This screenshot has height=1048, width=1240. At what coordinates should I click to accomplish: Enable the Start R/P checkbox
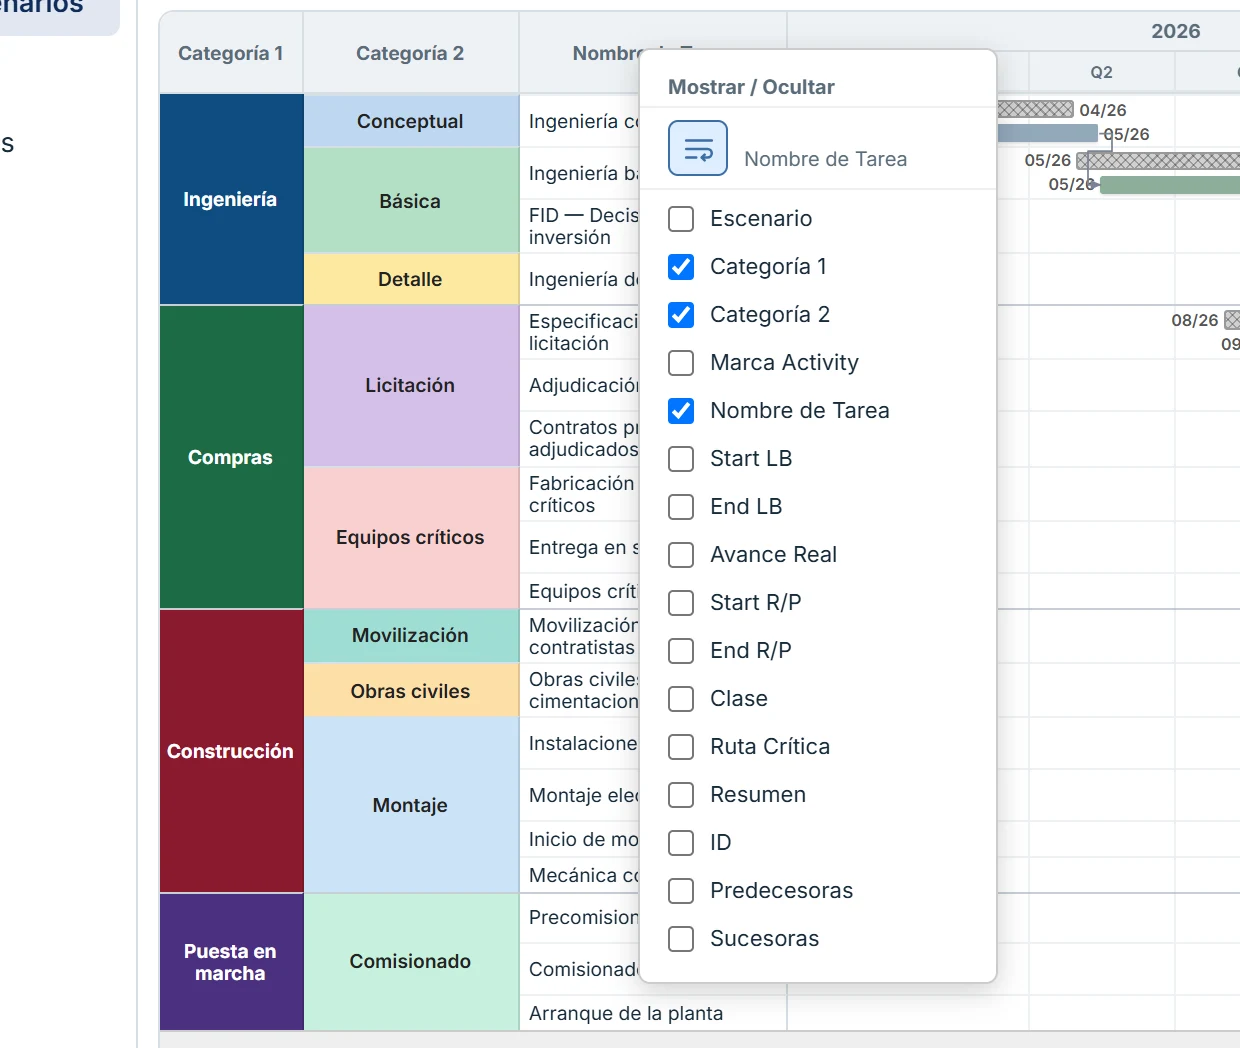click(x=681, y=603)
